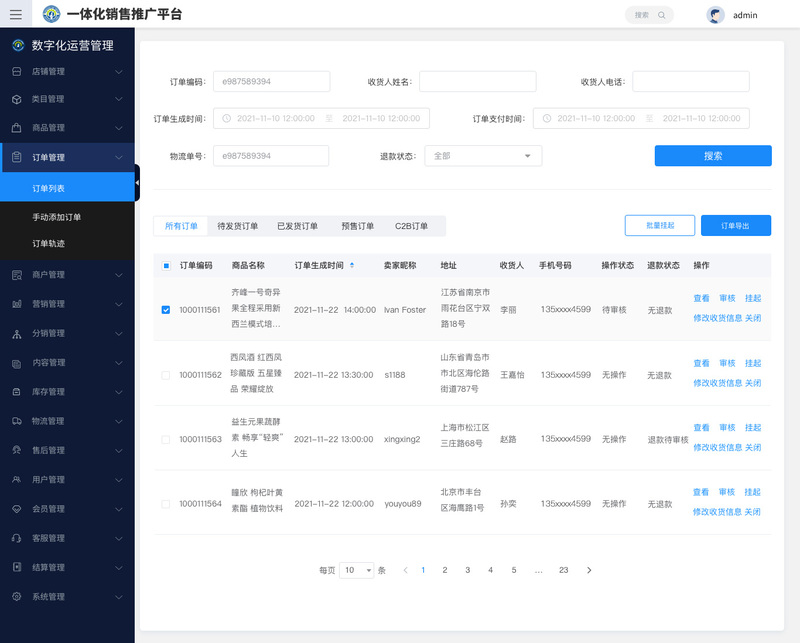Viewport: 800px width, 643px height.
Task: Expand 商品管理 chevron
Action: click(x=118, y=128)
